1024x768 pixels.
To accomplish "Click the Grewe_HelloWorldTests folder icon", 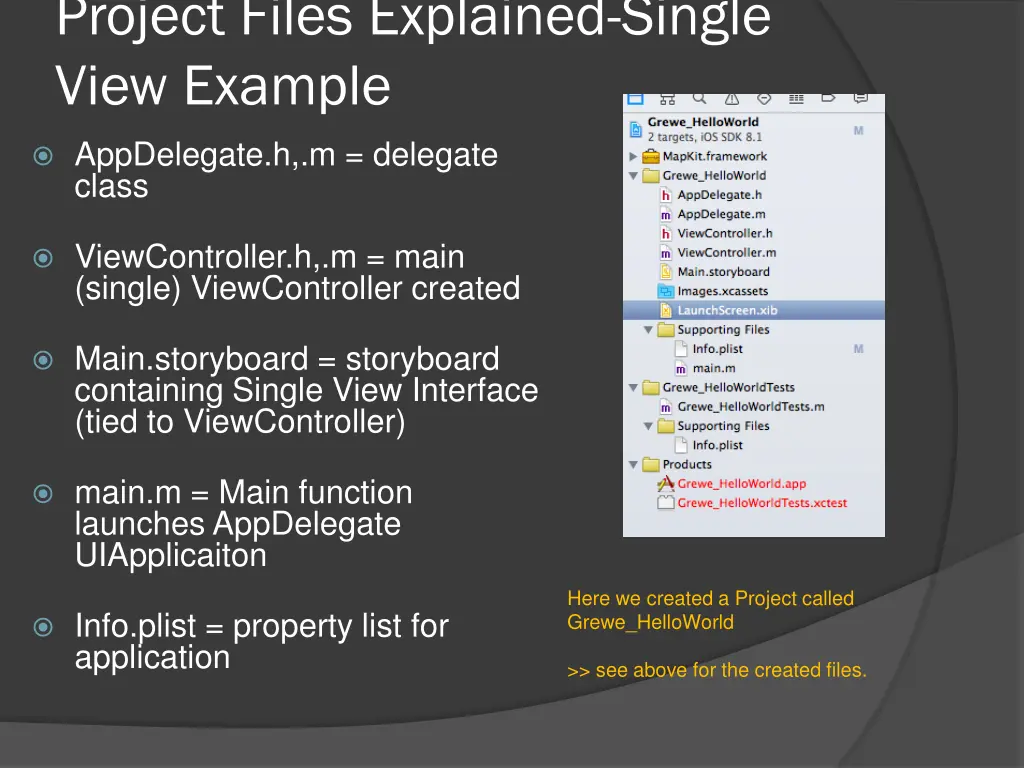I will (650, 387).
